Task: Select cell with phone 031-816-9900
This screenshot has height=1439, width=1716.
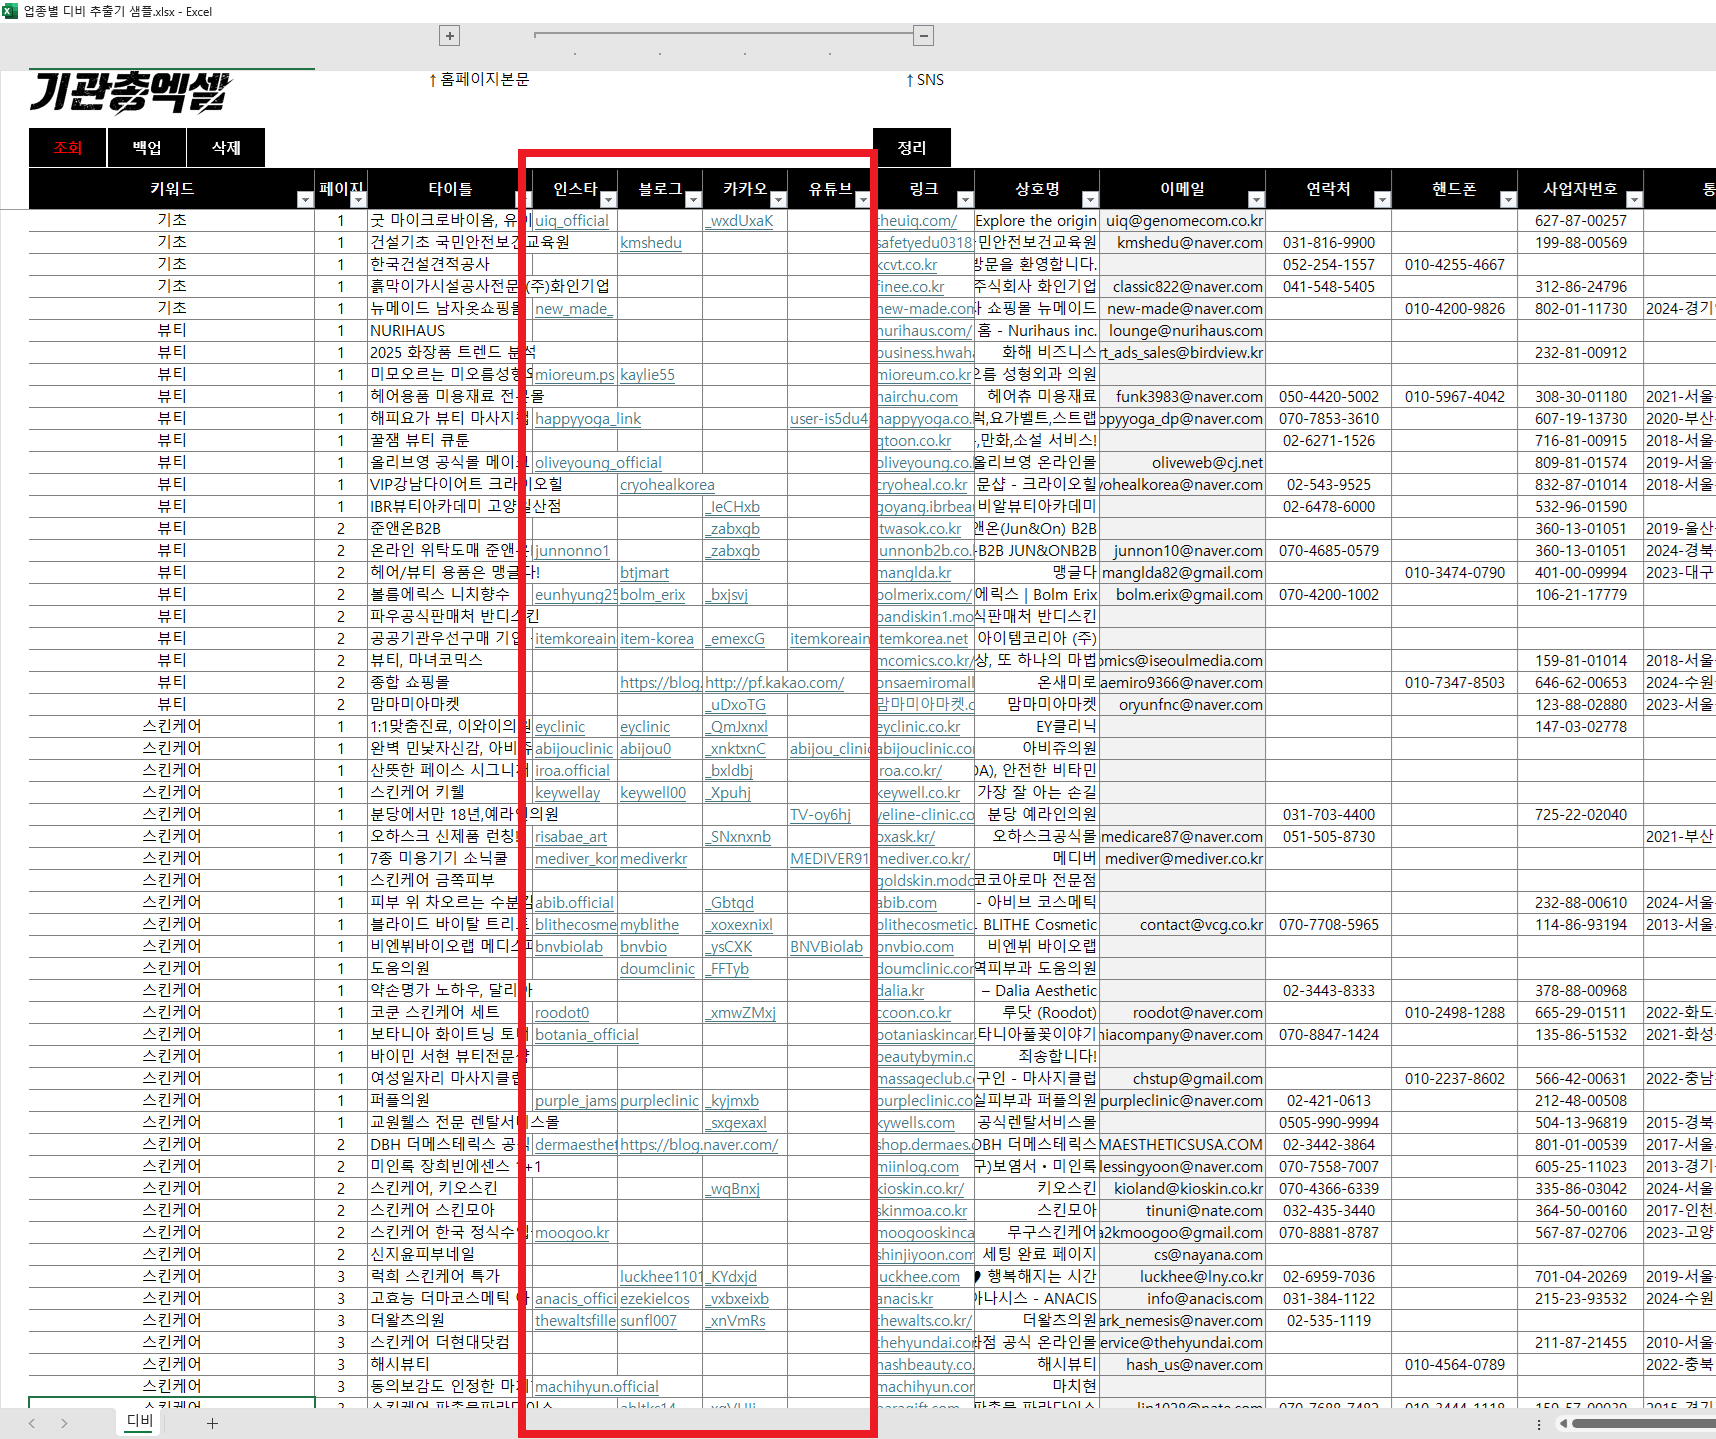Action: click(1328, 243)
